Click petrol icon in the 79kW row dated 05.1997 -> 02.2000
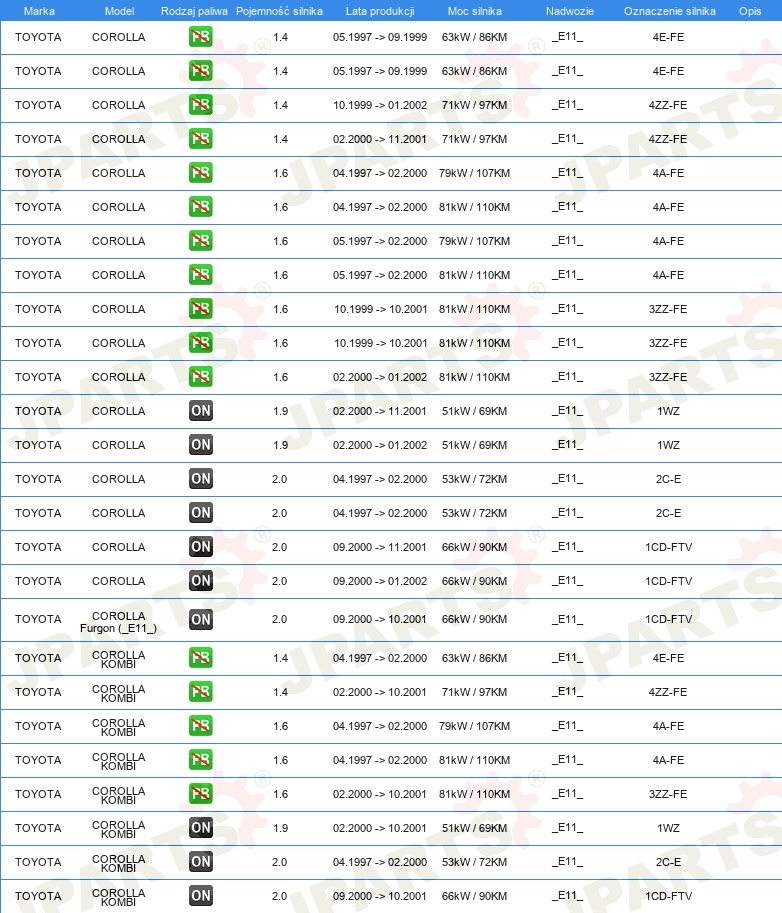Image resolution: width=782 pixels, height=913 pixels. coord(200,240)
